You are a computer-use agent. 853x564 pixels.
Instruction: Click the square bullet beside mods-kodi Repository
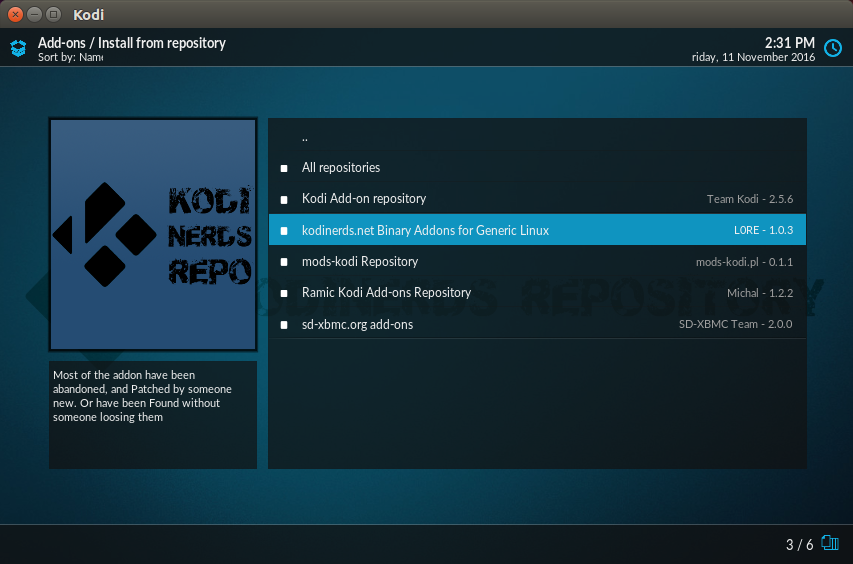coord(284,262)
